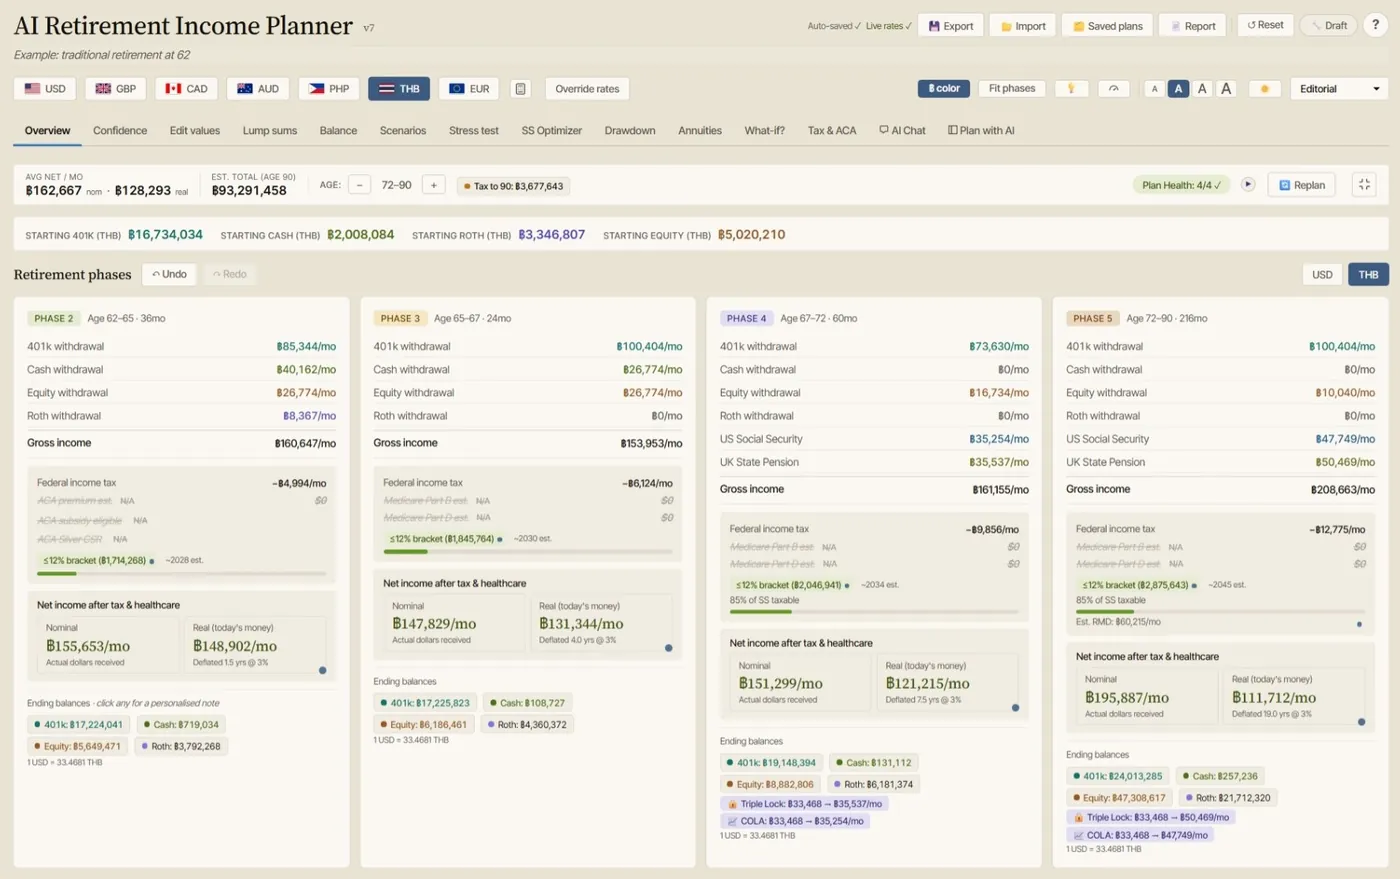Open the Tax & ACA tab
Viewport: 1400px width, 879px height.
pos(832,131)
